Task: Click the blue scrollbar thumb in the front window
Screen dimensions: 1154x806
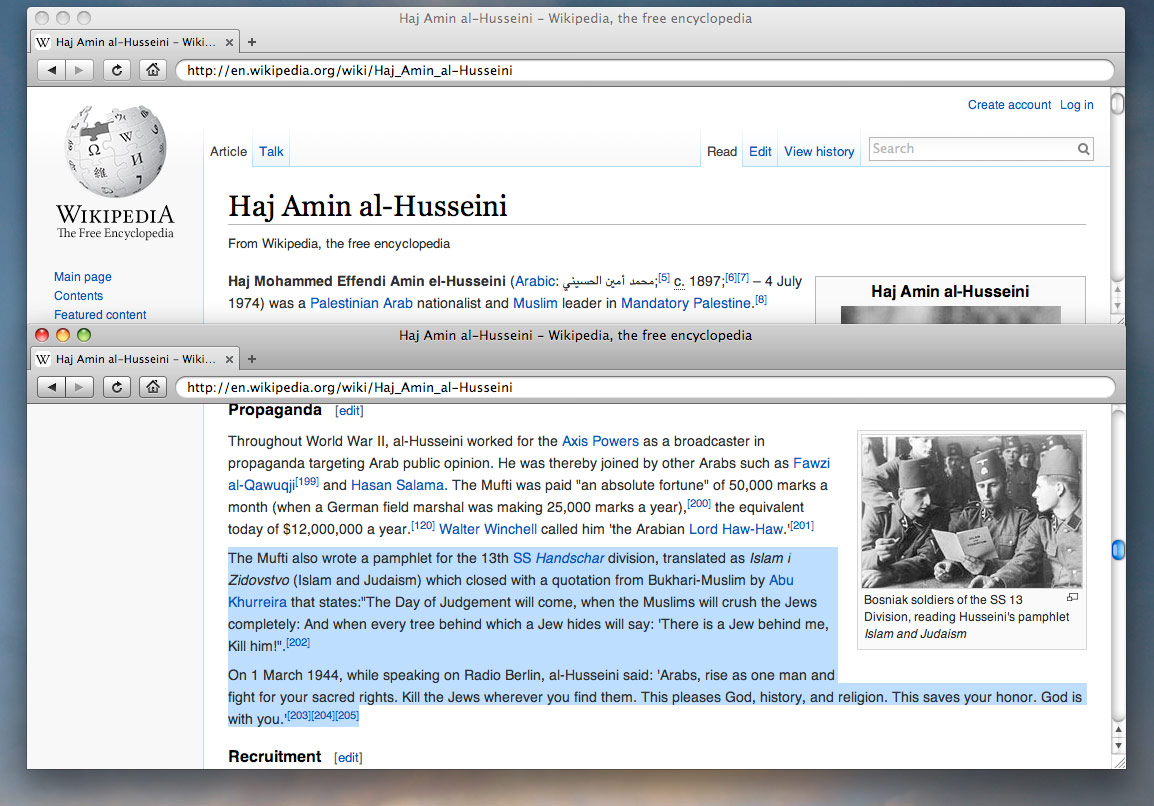Action: click(x=1118, y=549)
